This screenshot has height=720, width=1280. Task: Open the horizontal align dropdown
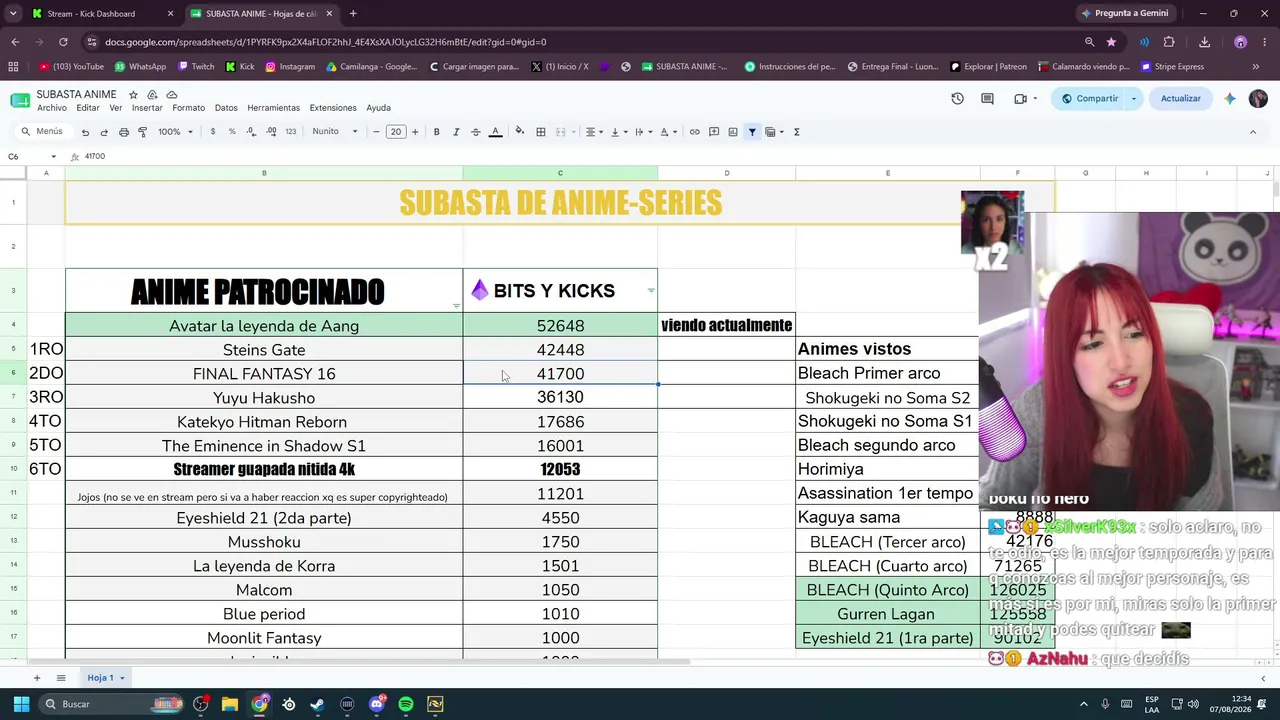point(594,132)
